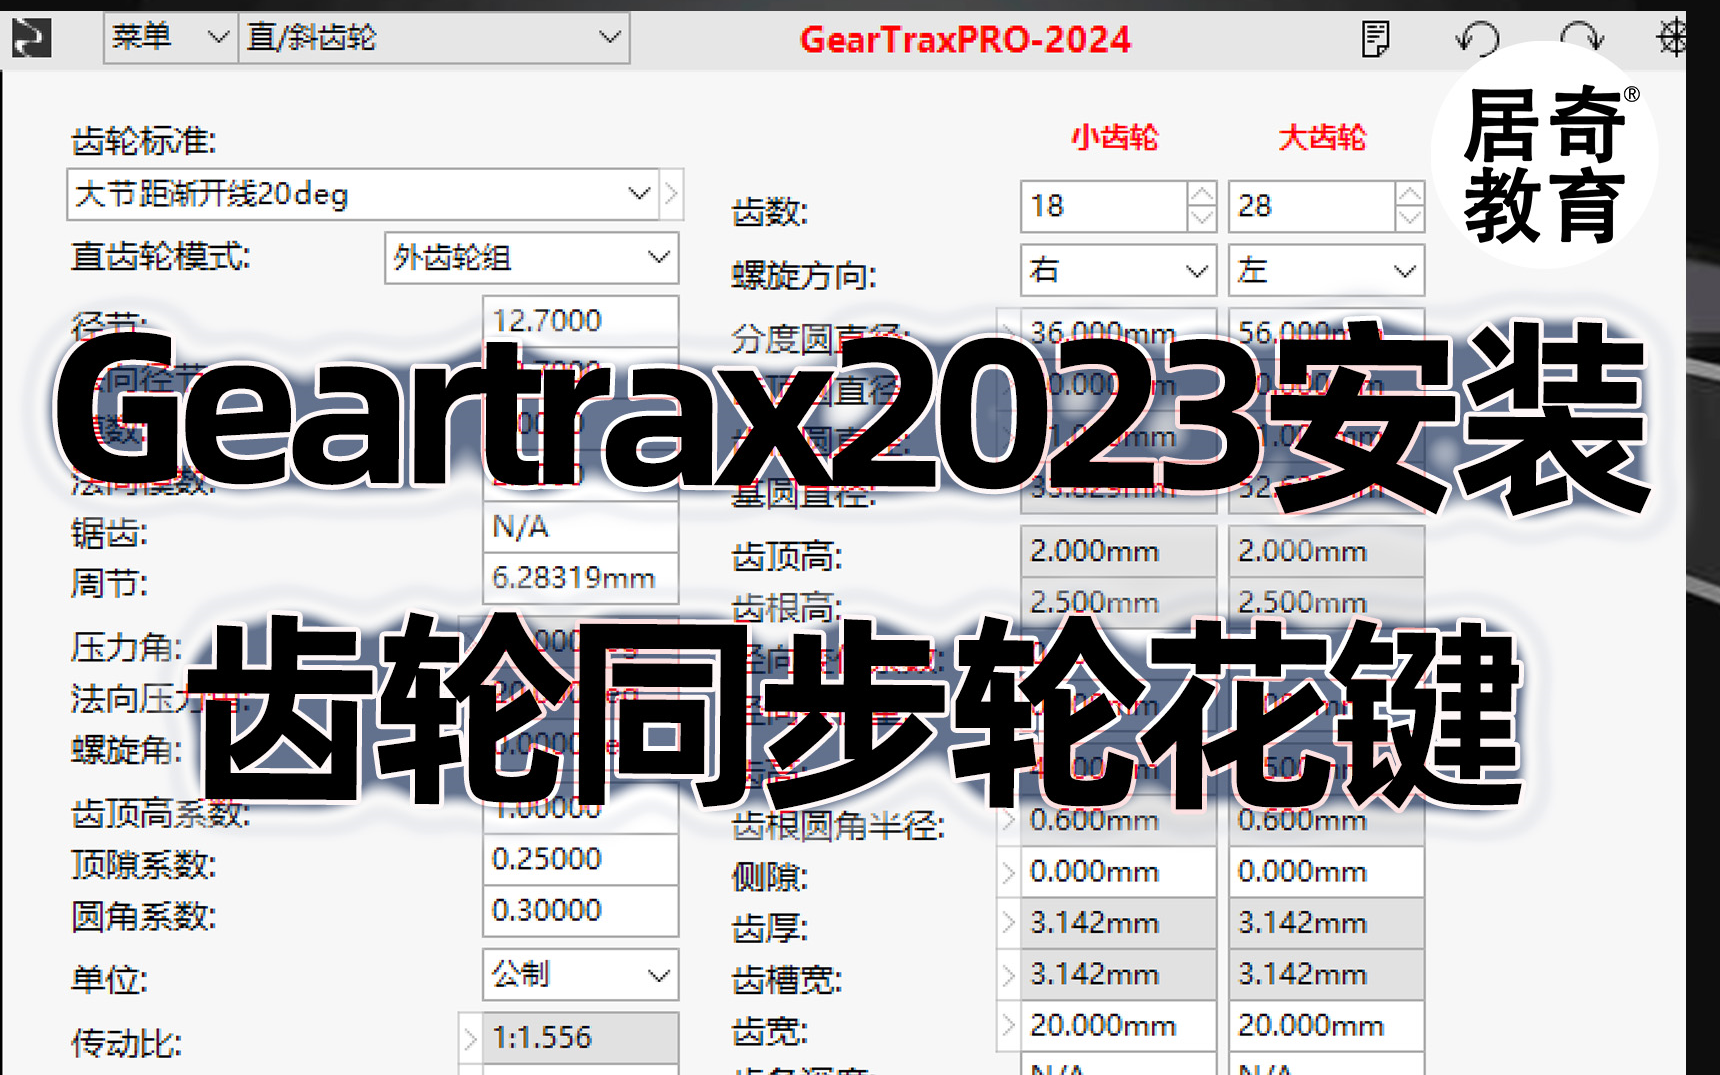The image size is (1720, 1075).
Task: Click the 大齿轮 column header
Action: coord(1322,137)
